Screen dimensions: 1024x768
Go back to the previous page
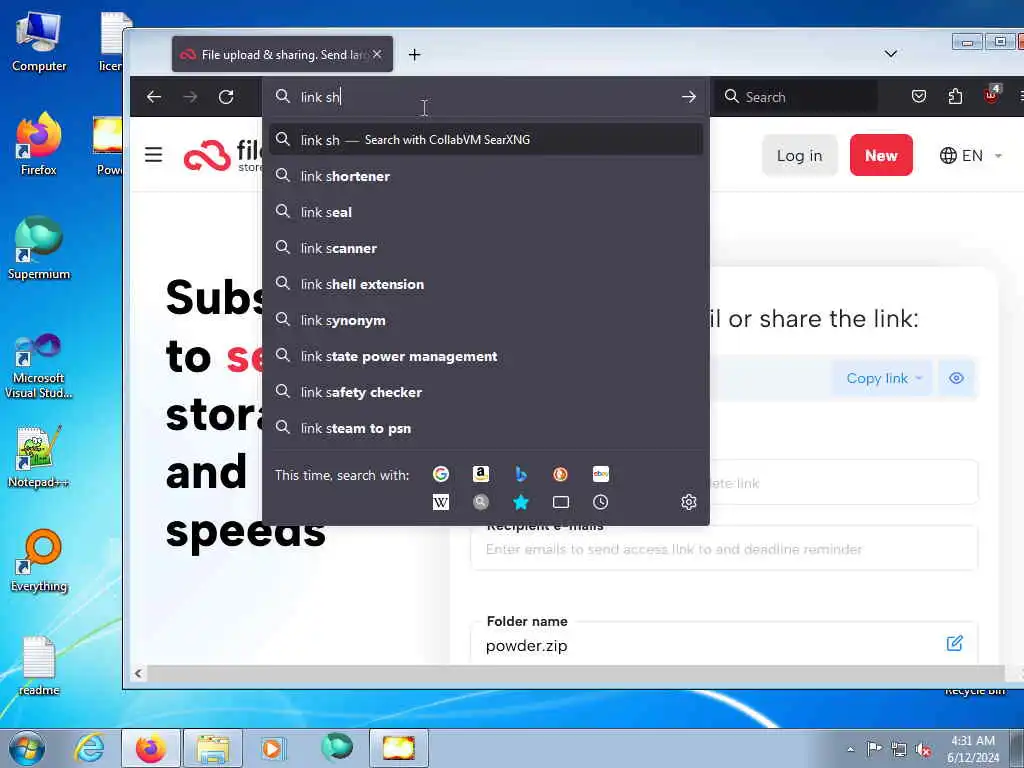154,97
